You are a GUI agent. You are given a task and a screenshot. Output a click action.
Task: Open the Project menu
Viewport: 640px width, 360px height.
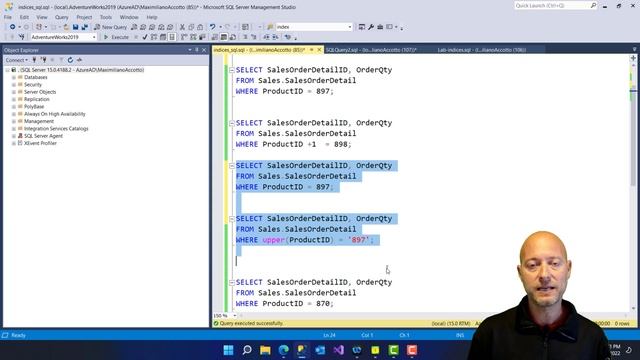pos(84,17)
